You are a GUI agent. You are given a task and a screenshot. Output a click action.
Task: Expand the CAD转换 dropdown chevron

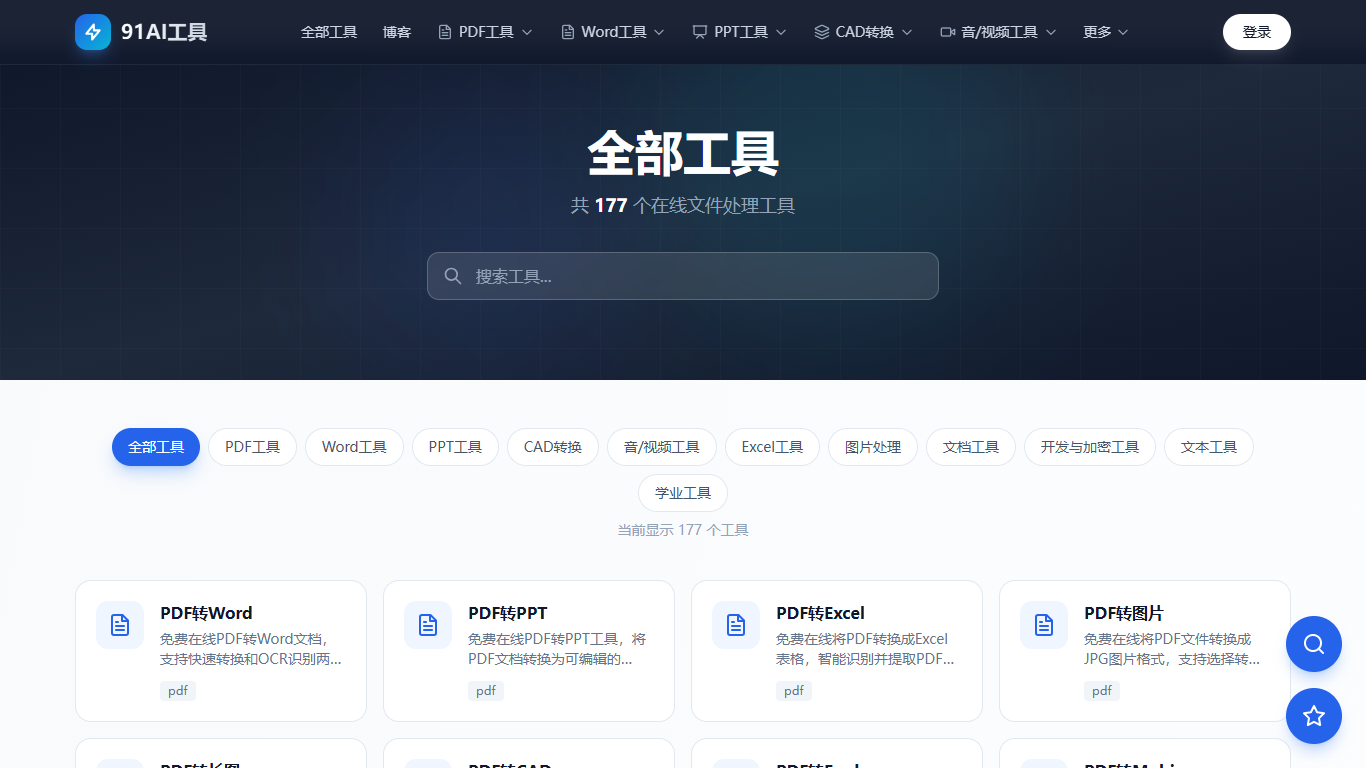(907, 32)
